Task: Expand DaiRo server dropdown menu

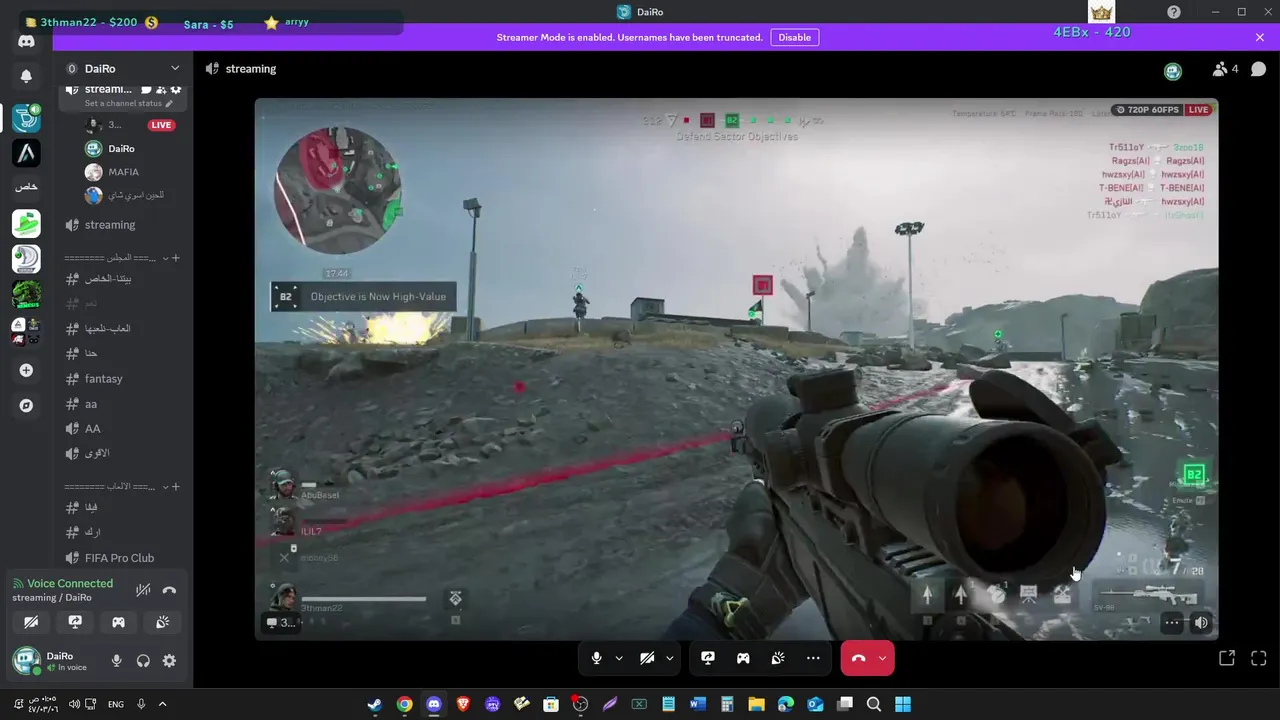Action: [175, 68]
